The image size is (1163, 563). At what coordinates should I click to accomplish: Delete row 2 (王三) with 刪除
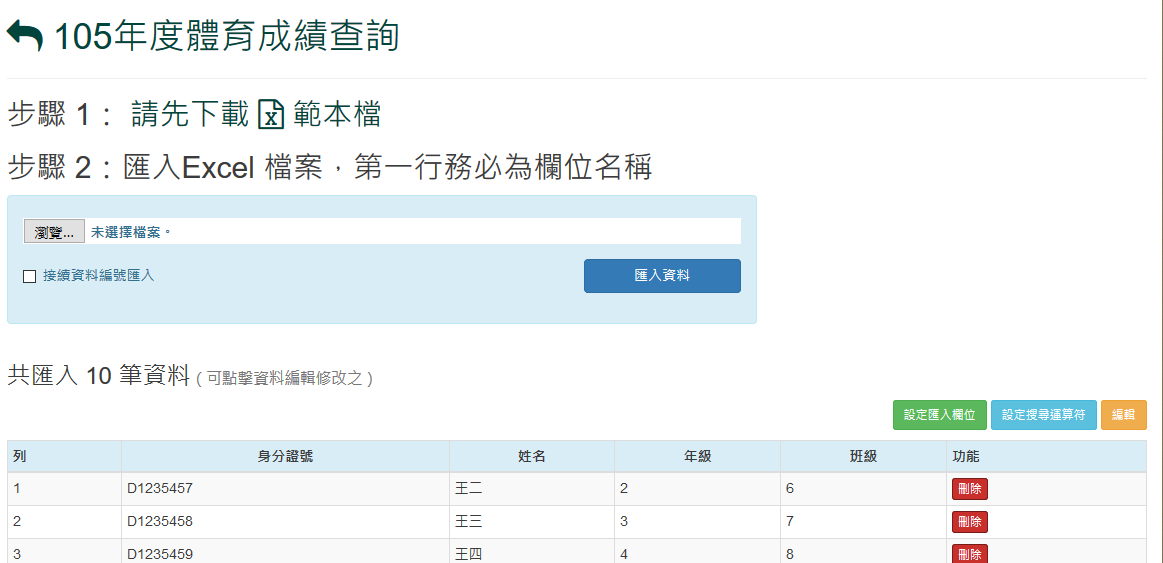[969, 522]
